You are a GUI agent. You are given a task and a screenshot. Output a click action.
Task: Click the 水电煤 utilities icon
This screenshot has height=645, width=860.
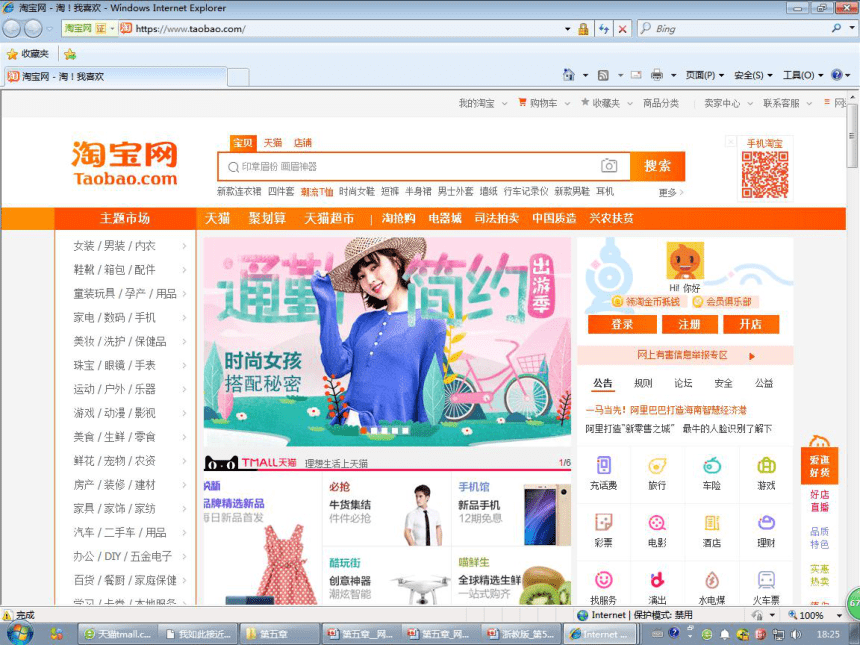711,580
